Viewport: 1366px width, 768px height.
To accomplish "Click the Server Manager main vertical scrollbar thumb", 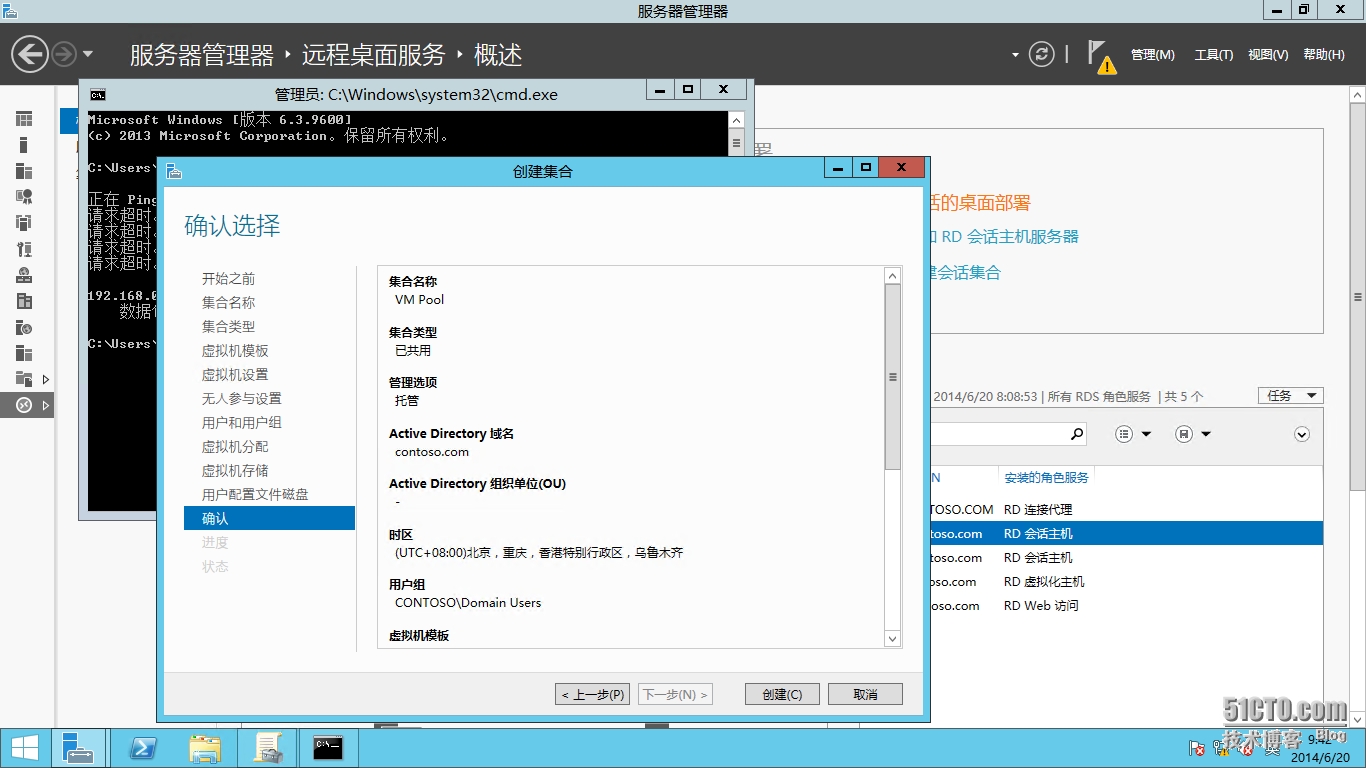I will click(x=1357, y=297).
